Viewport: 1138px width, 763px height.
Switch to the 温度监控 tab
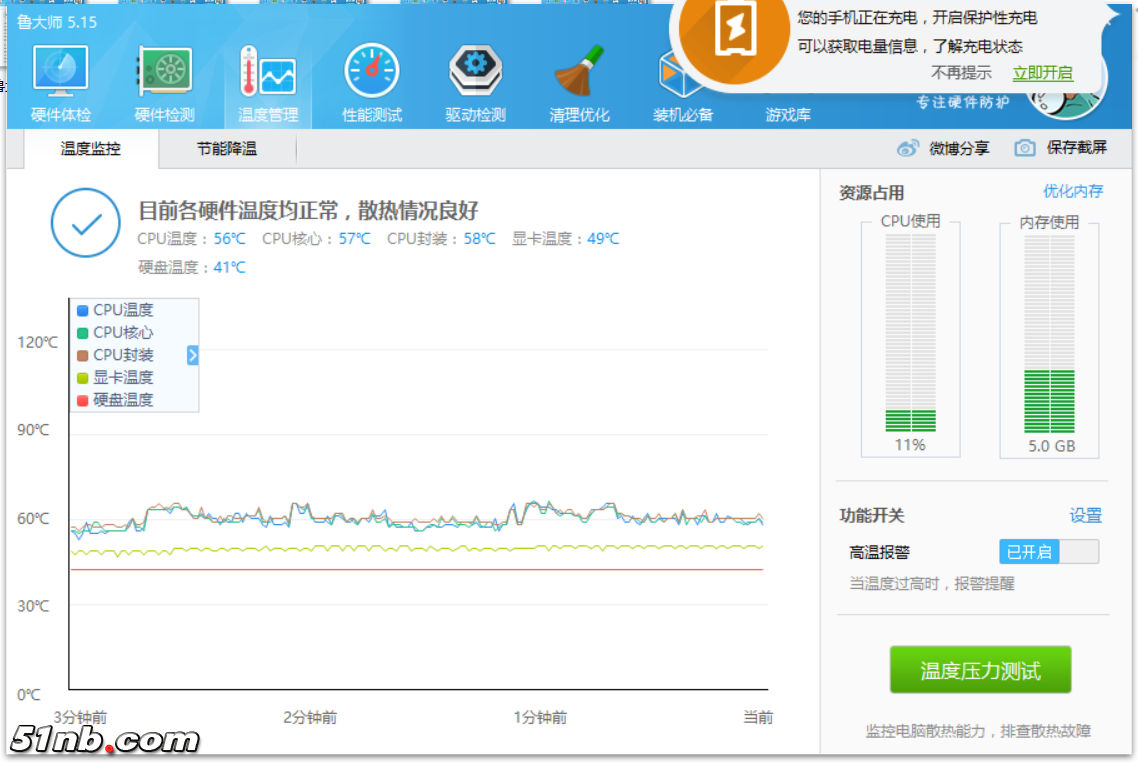[x=90, y=149]
